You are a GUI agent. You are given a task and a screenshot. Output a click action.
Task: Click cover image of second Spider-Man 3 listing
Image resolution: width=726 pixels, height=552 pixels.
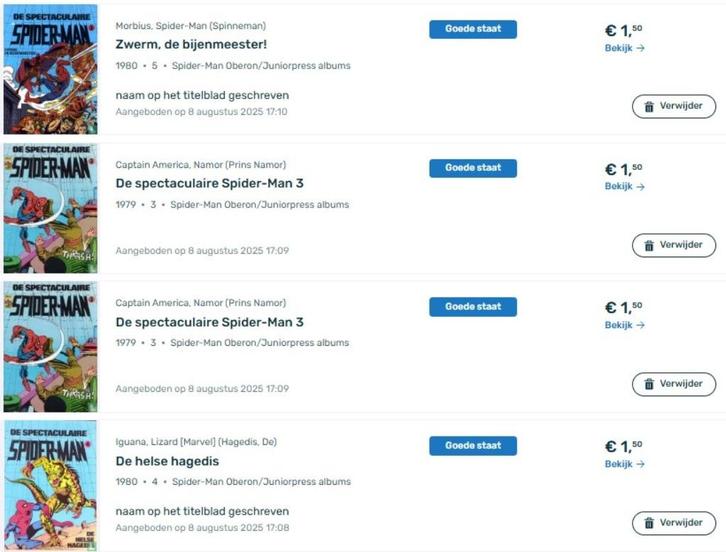[x=49, y=347]
